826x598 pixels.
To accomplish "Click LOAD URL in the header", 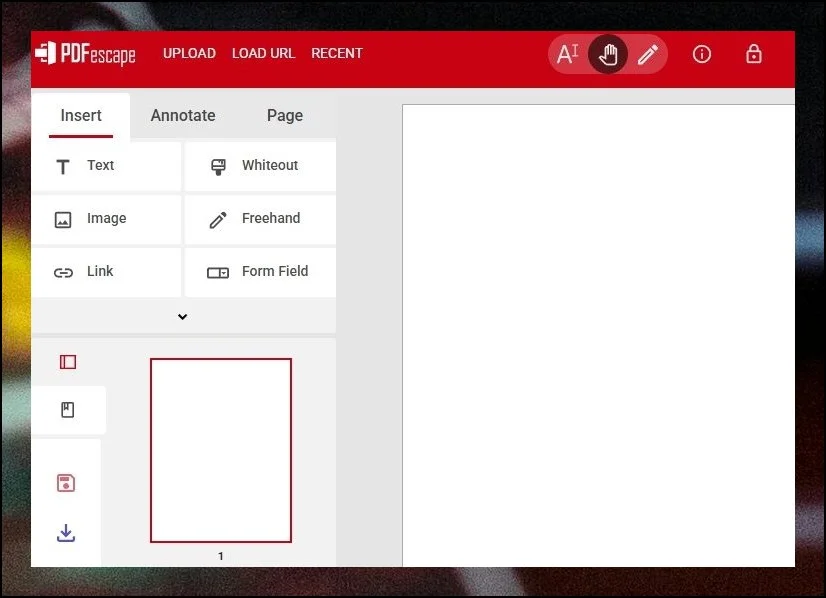I will [x=263, y=54].
